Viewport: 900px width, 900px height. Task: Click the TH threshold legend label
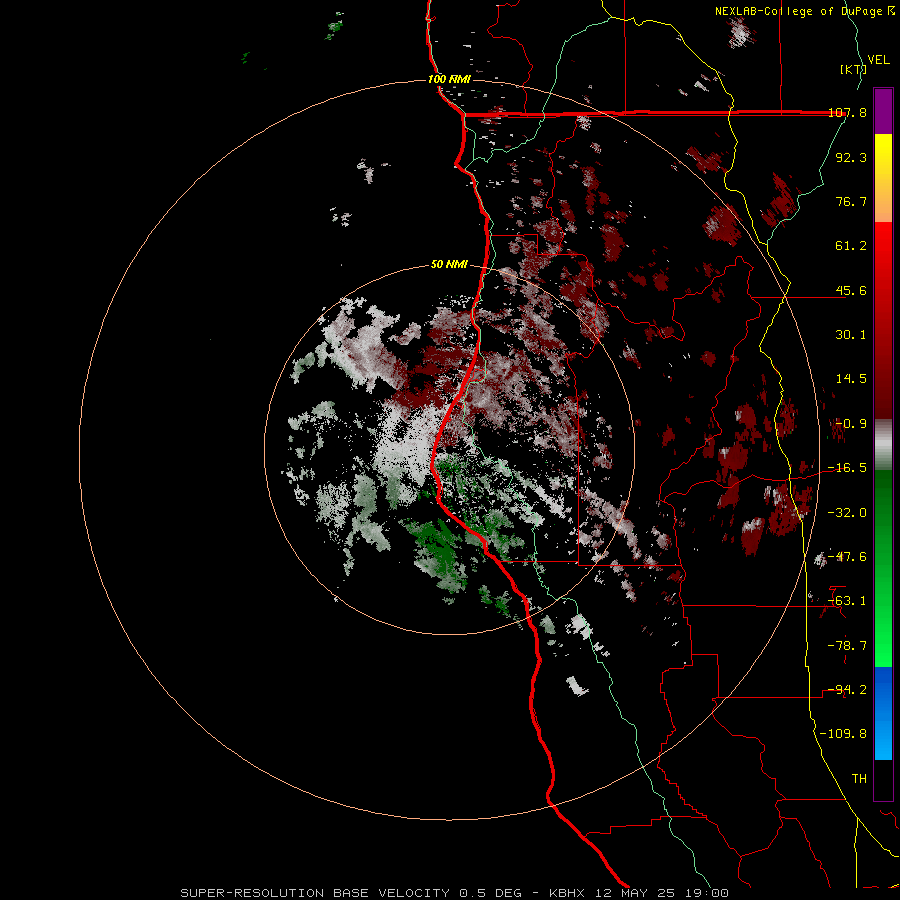click(x=859, y=779)
